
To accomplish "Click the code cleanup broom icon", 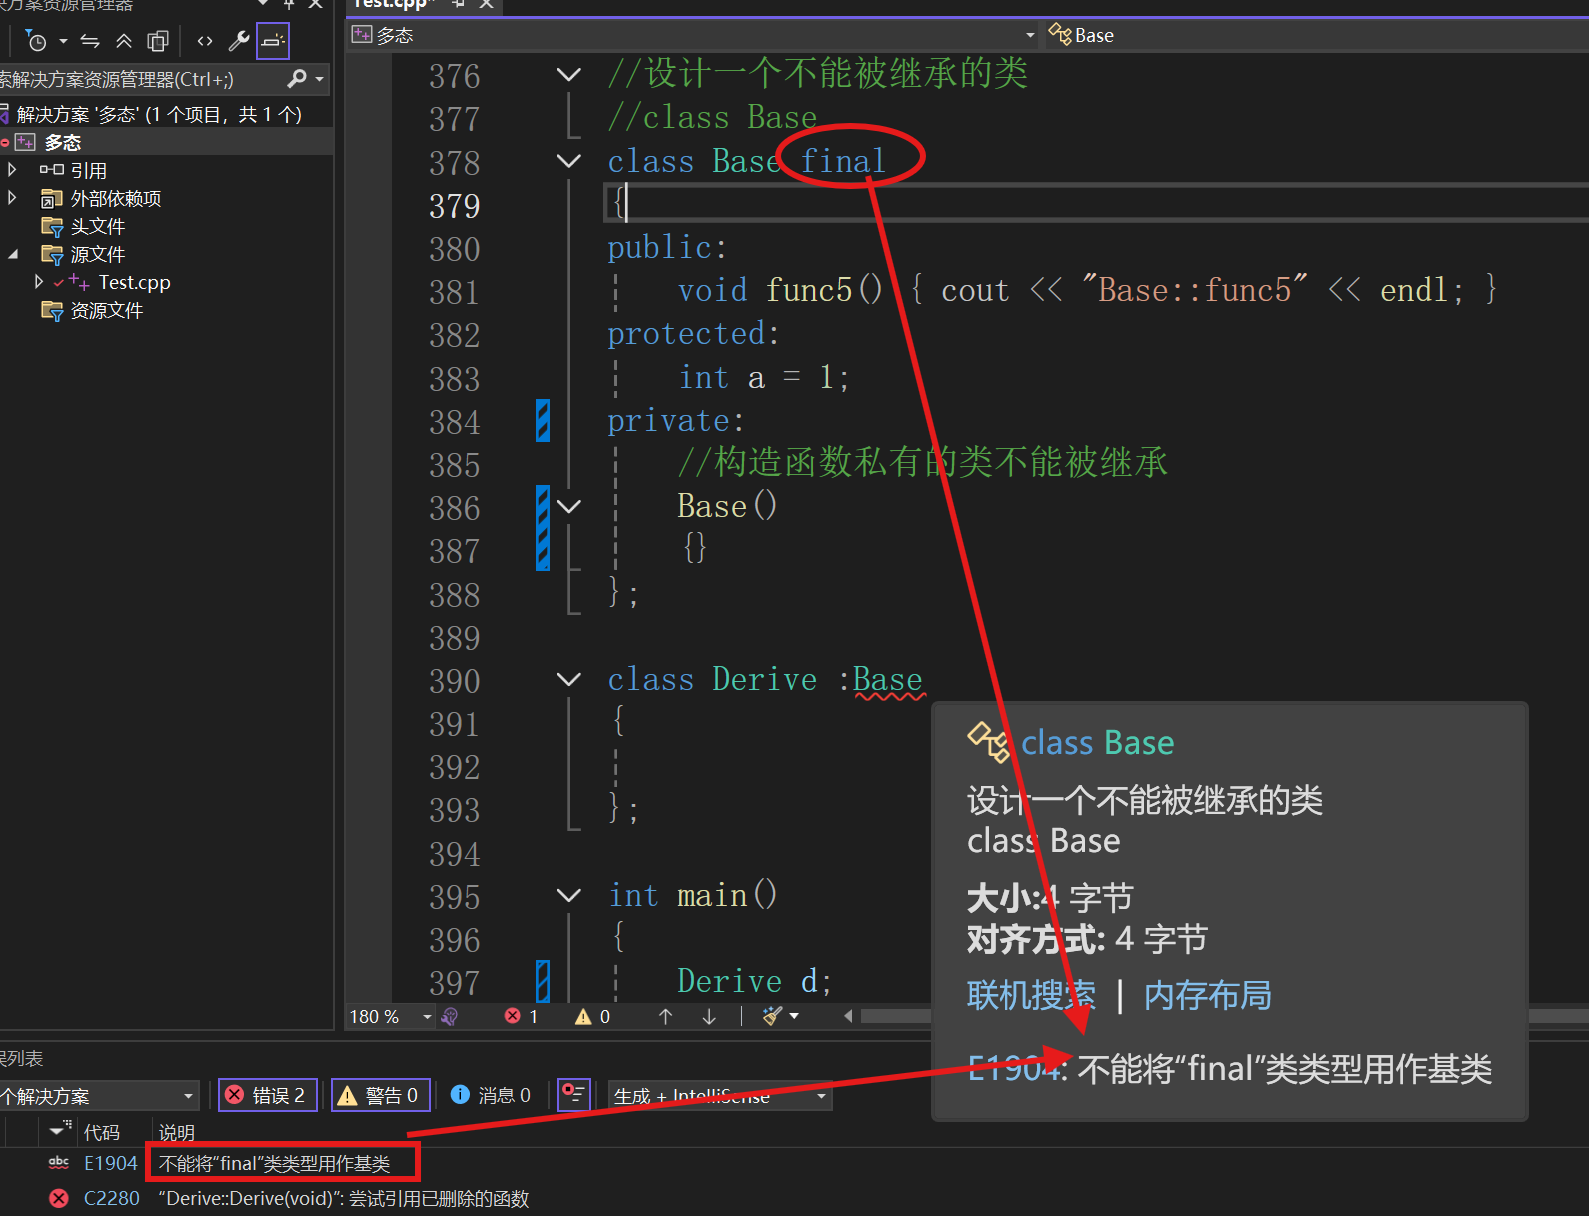I will (771, 1017).
